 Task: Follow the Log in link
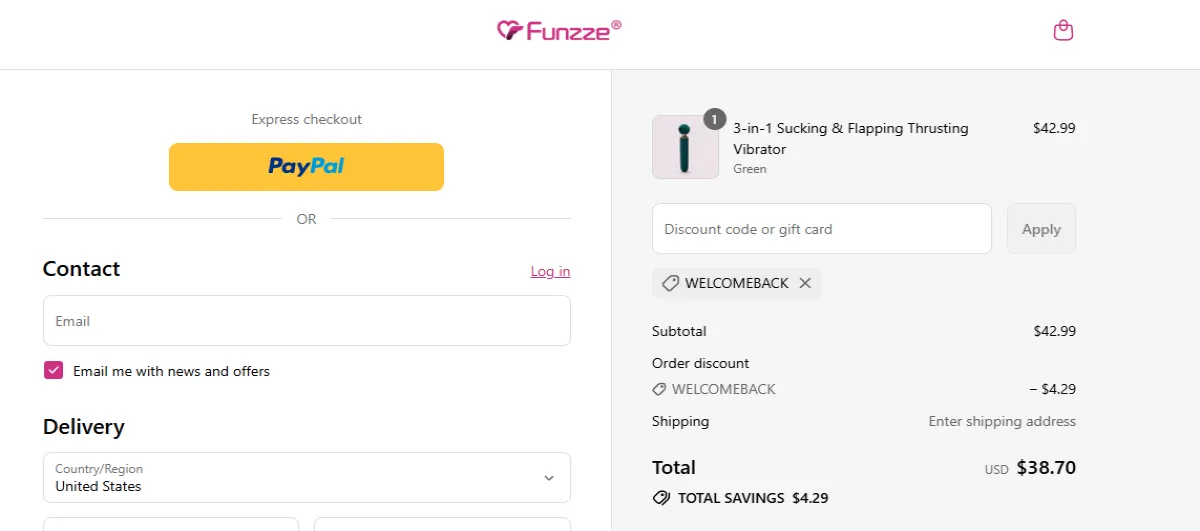pyautogui.click(x=550, y=272)
